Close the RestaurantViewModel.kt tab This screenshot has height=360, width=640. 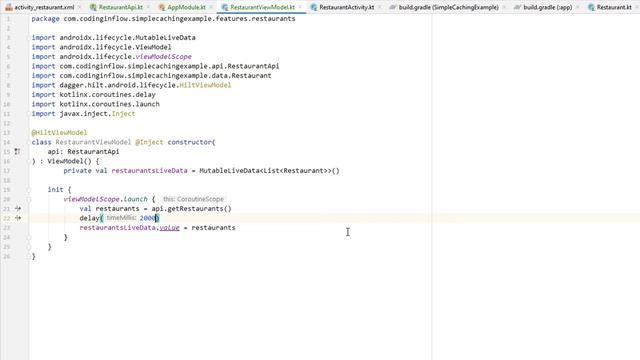click(300, 7)
